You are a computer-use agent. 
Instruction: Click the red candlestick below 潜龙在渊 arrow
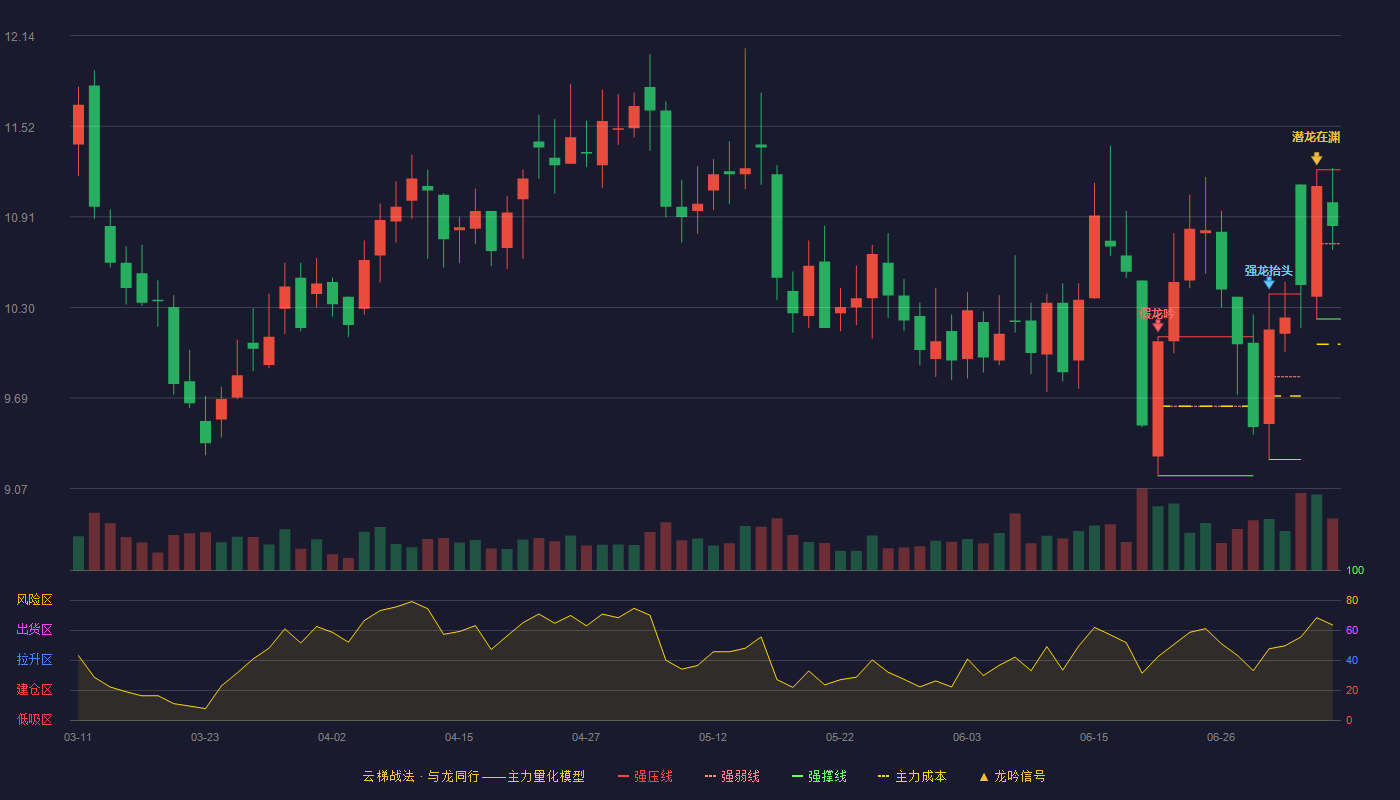1317,241
